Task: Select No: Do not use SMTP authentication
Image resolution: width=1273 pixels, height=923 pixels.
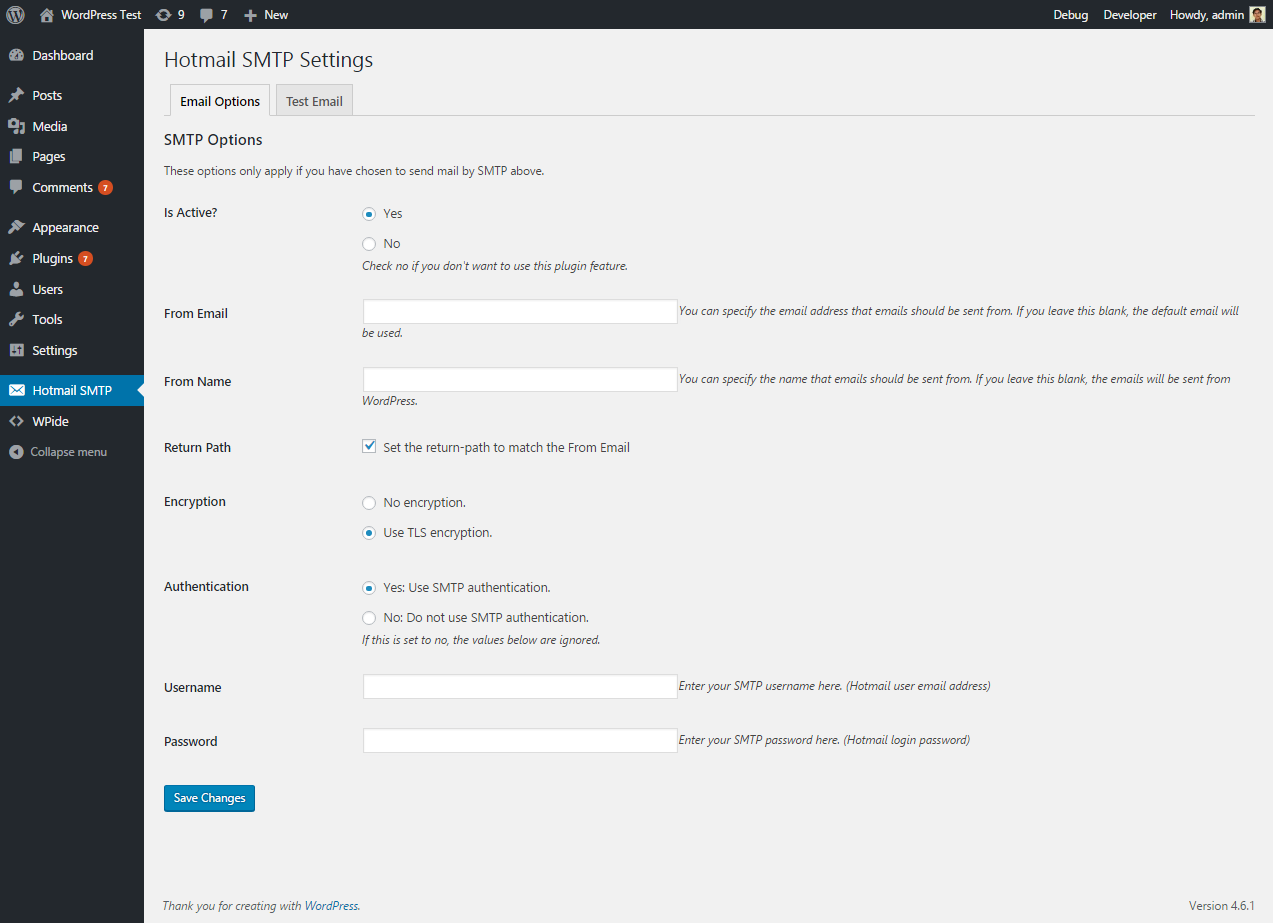Action: pyautogui.click(x=369, y=618)
